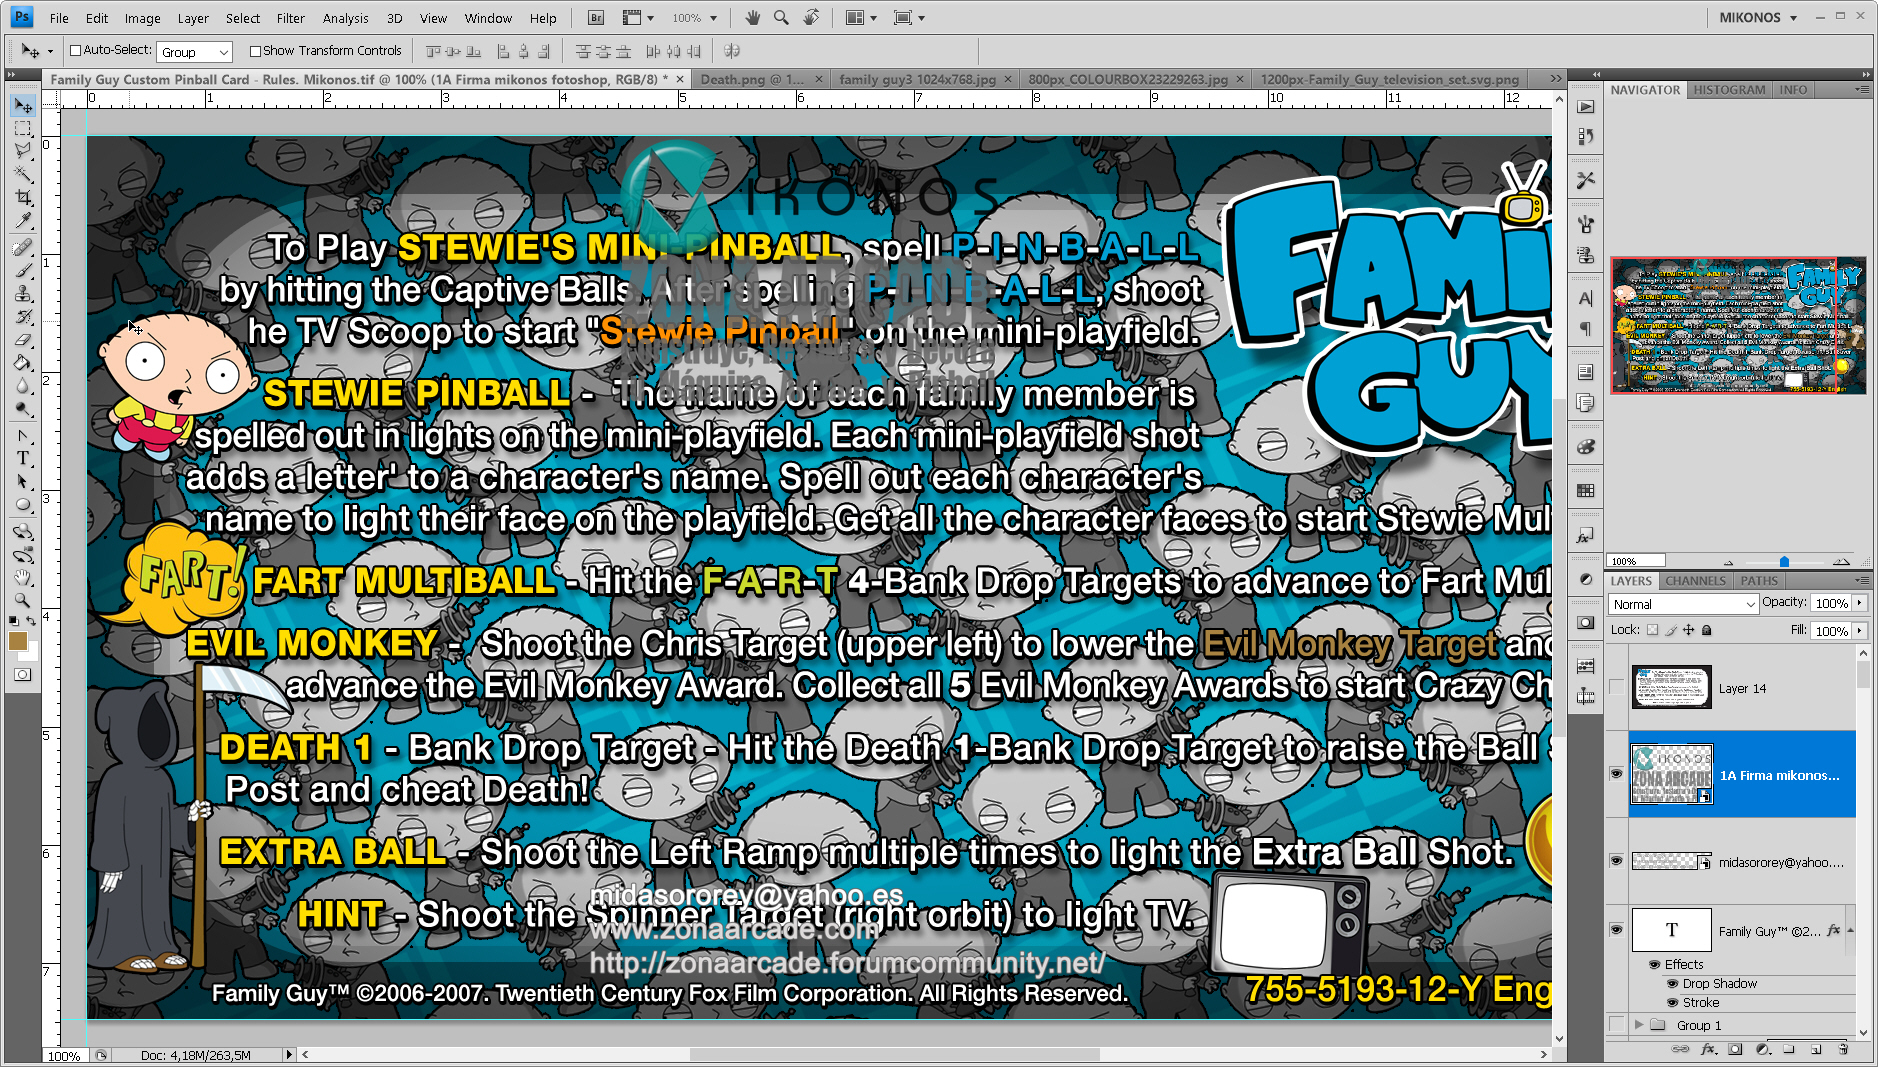Select the Magic Wand tool
The image size is (1878, 1067).
[x=23, y=174]
